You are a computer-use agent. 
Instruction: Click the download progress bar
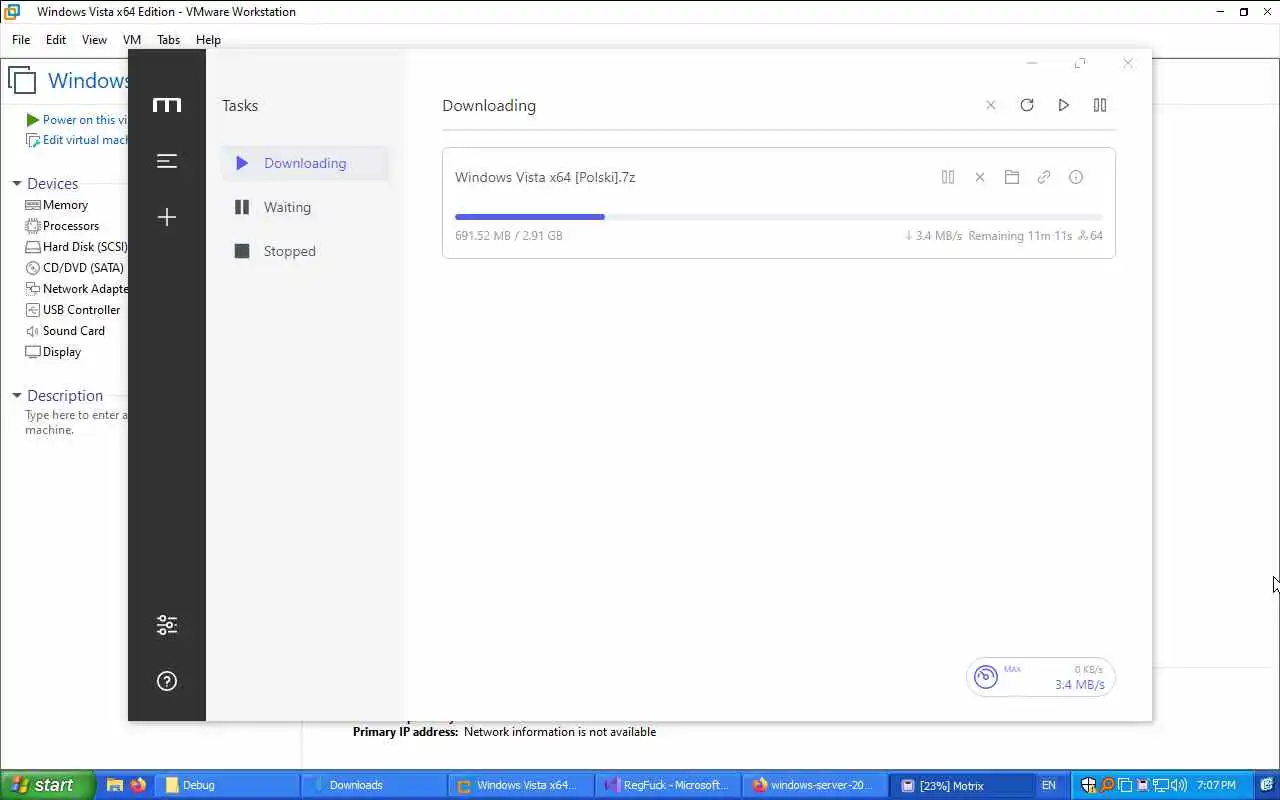coord(778,216)
